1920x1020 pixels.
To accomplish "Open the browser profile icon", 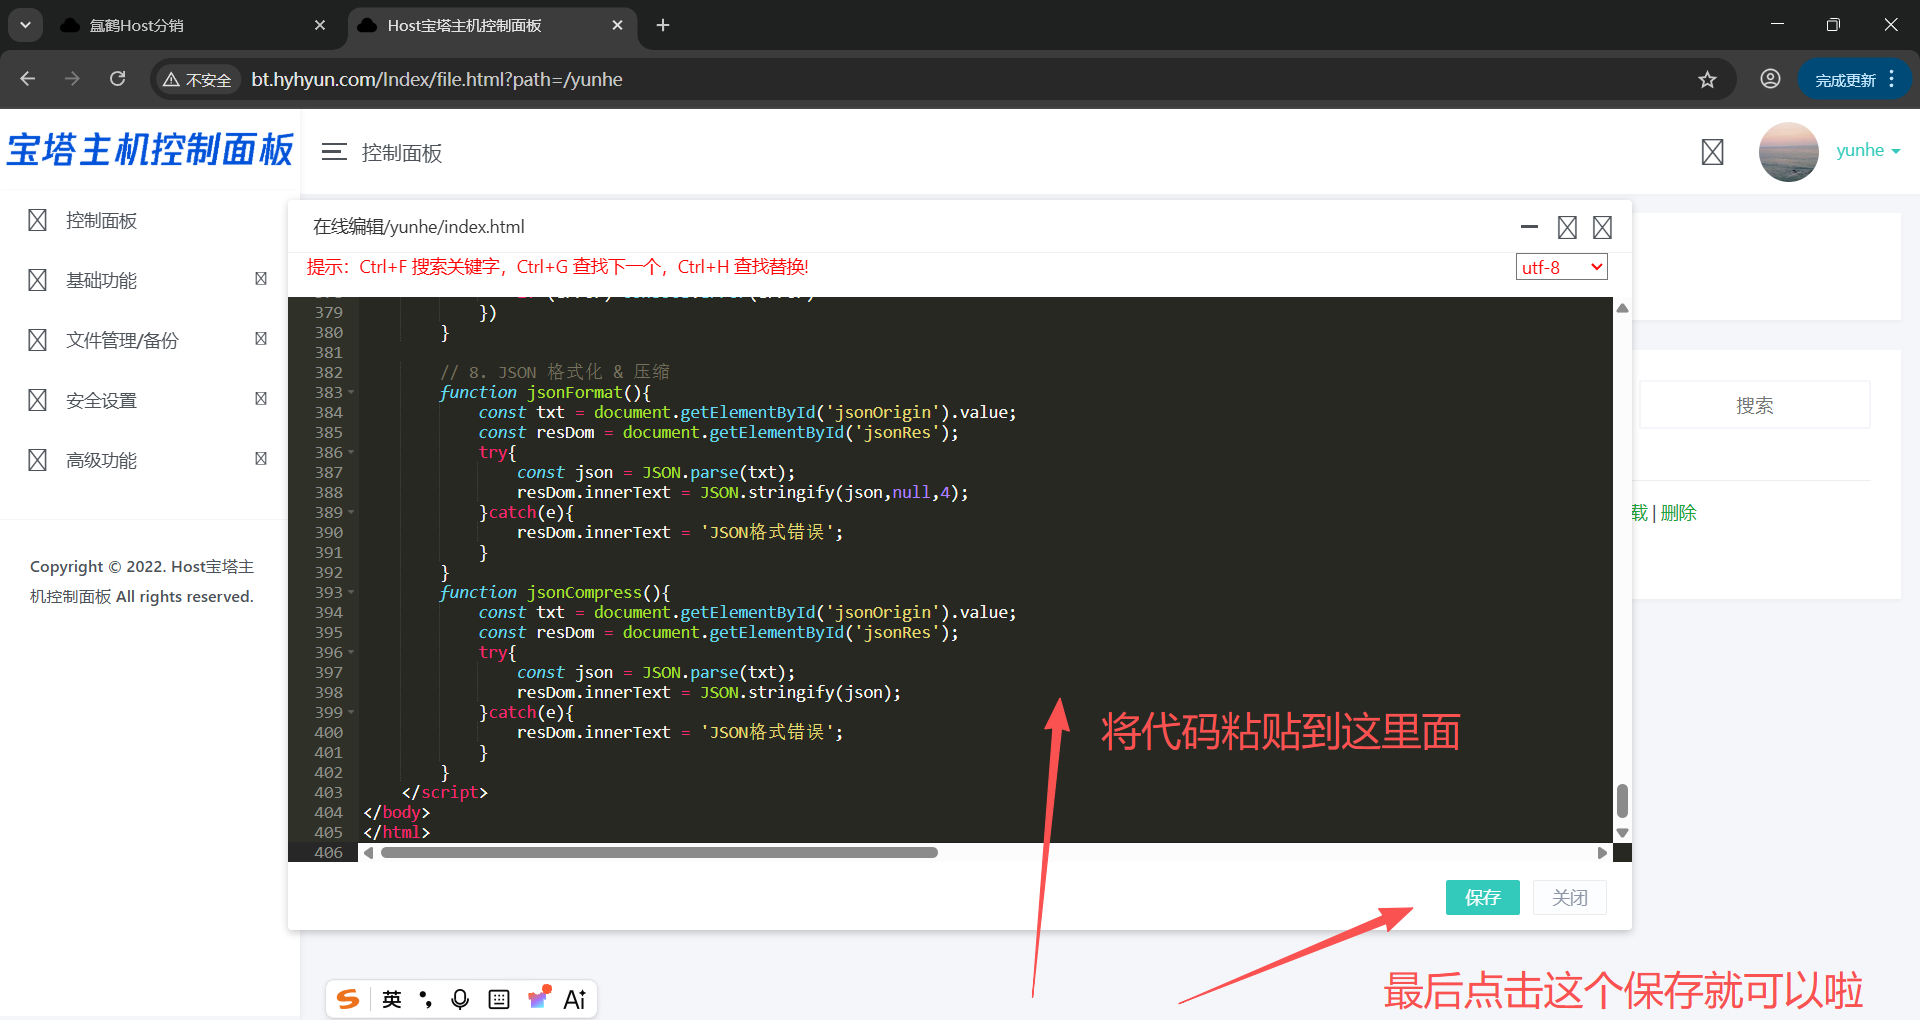I will pos(1770,79).
